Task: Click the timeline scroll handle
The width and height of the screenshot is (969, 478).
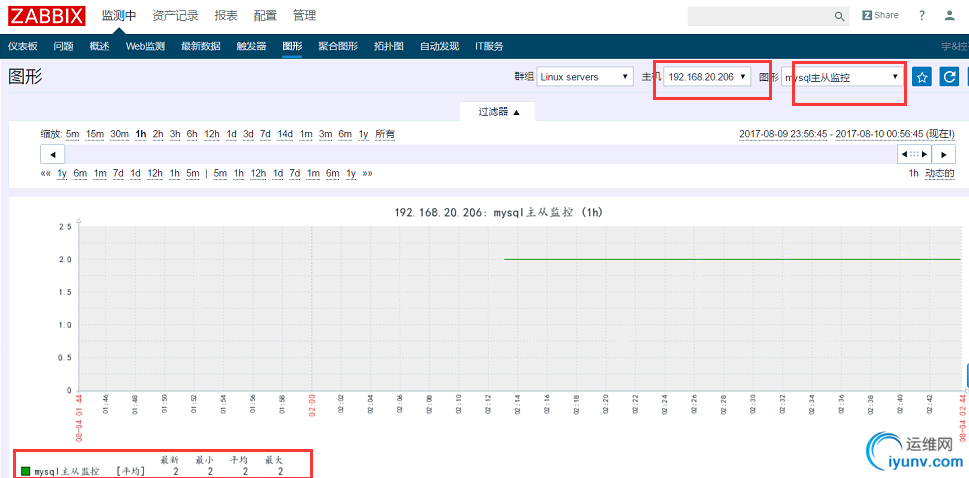Action: pos(914,154)
